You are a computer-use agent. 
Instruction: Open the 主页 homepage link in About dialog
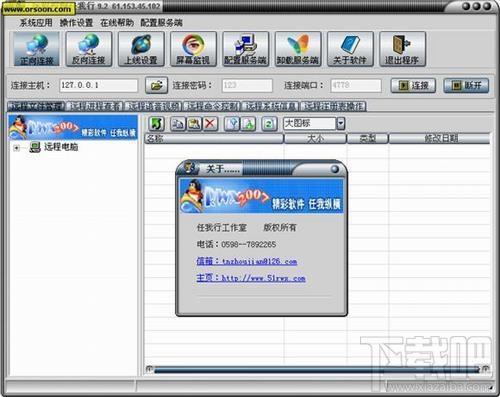[251, 278]
